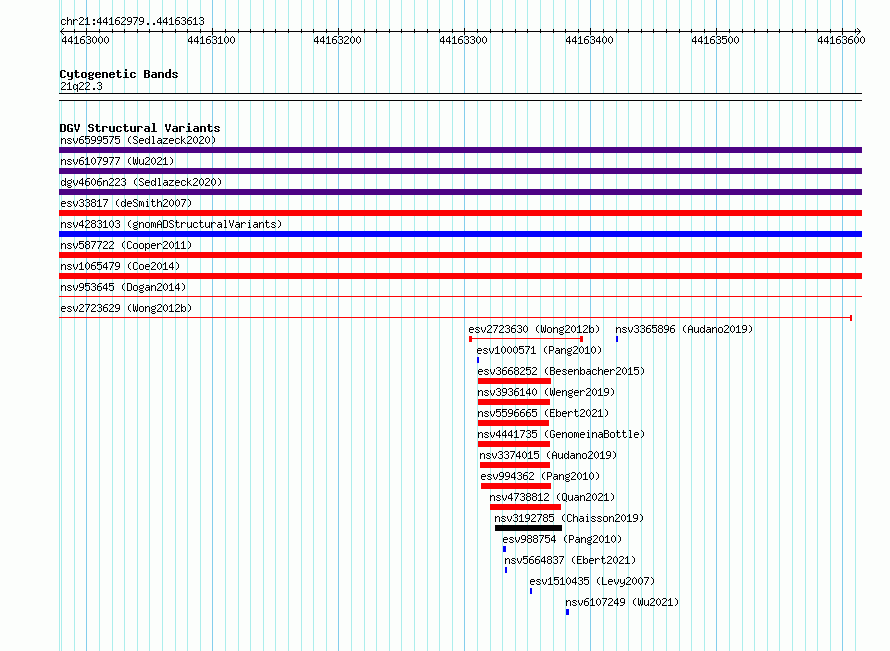Open nsv3936140 (Wenger2019) label
This screenshot has width=890, height=651.
546,392
